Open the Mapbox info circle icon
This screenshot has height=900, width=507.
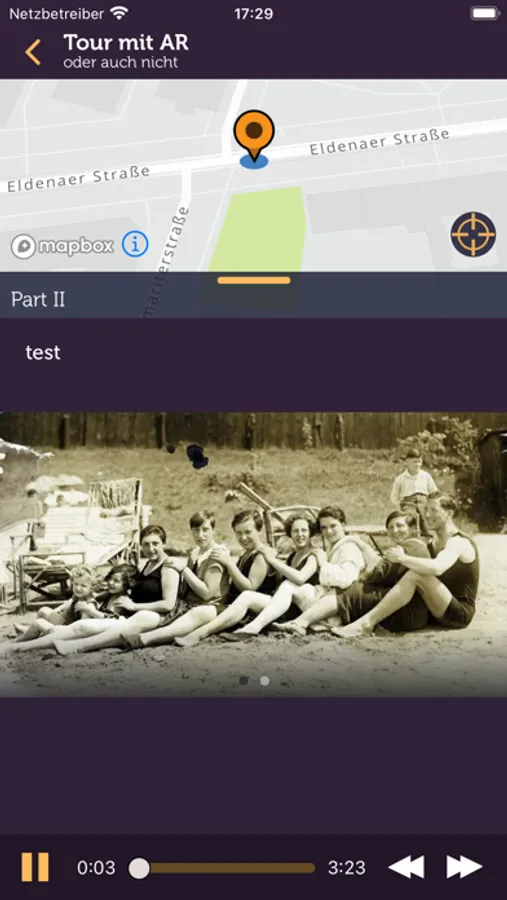coord(135,245)
